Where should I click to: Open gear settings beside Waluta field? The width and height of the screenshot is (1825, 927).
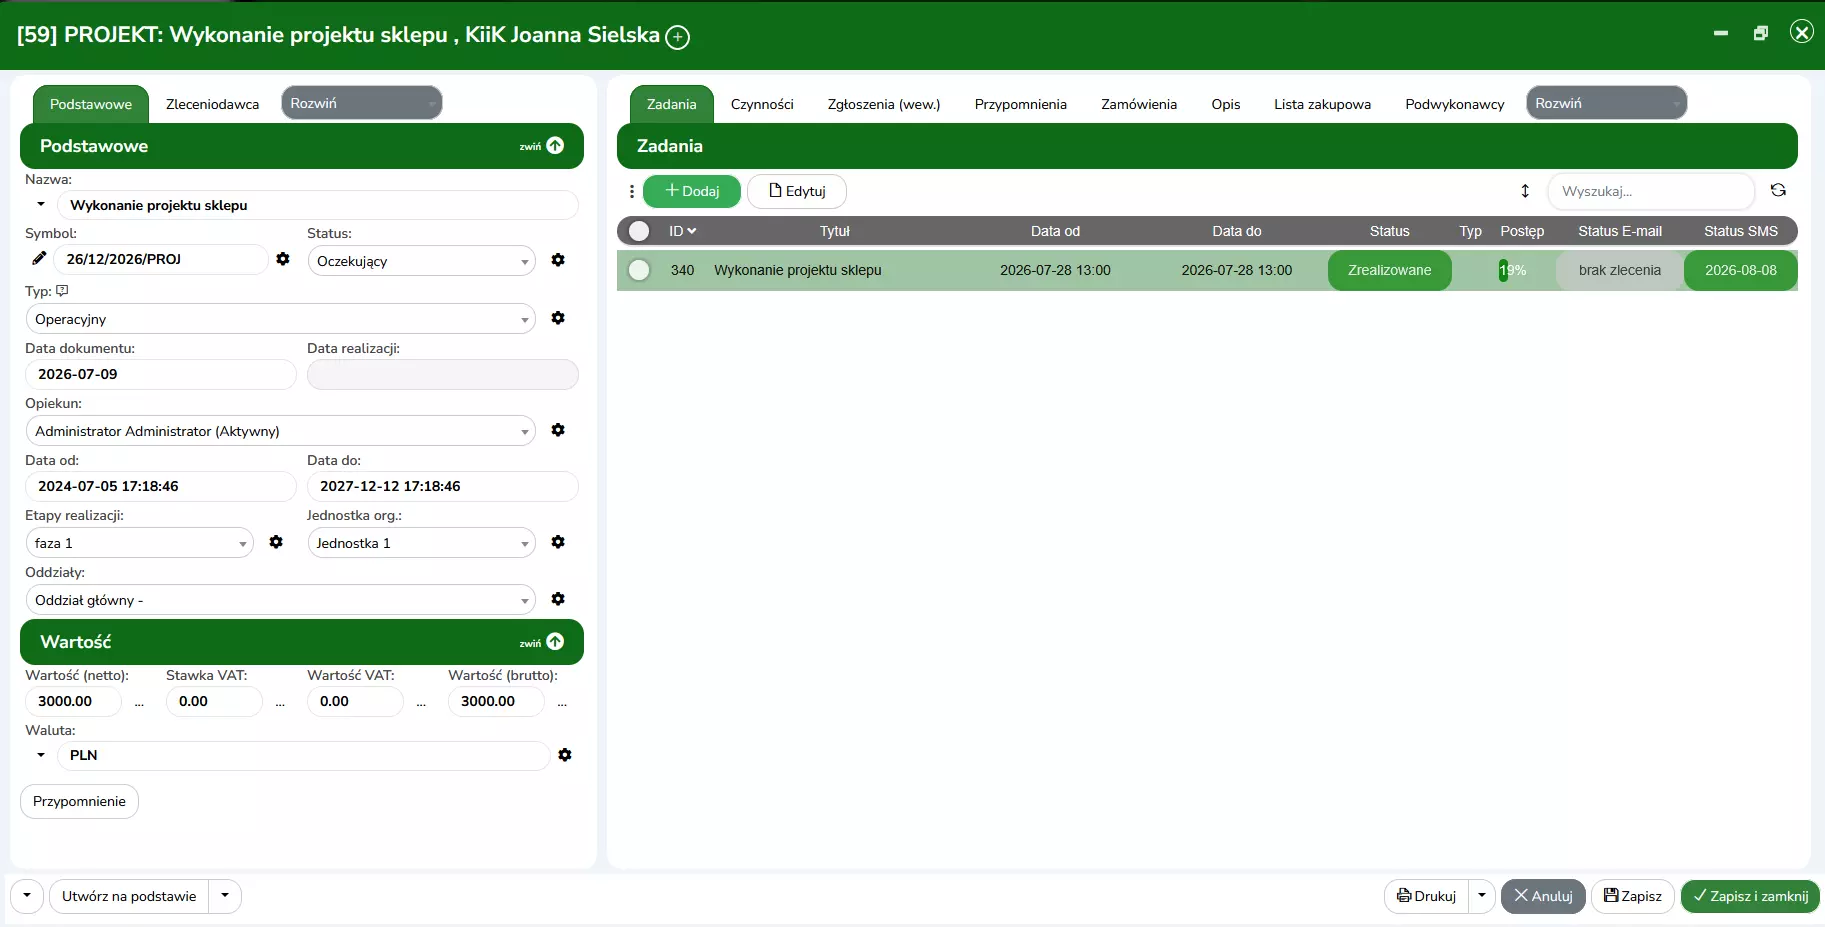[565, 755]
